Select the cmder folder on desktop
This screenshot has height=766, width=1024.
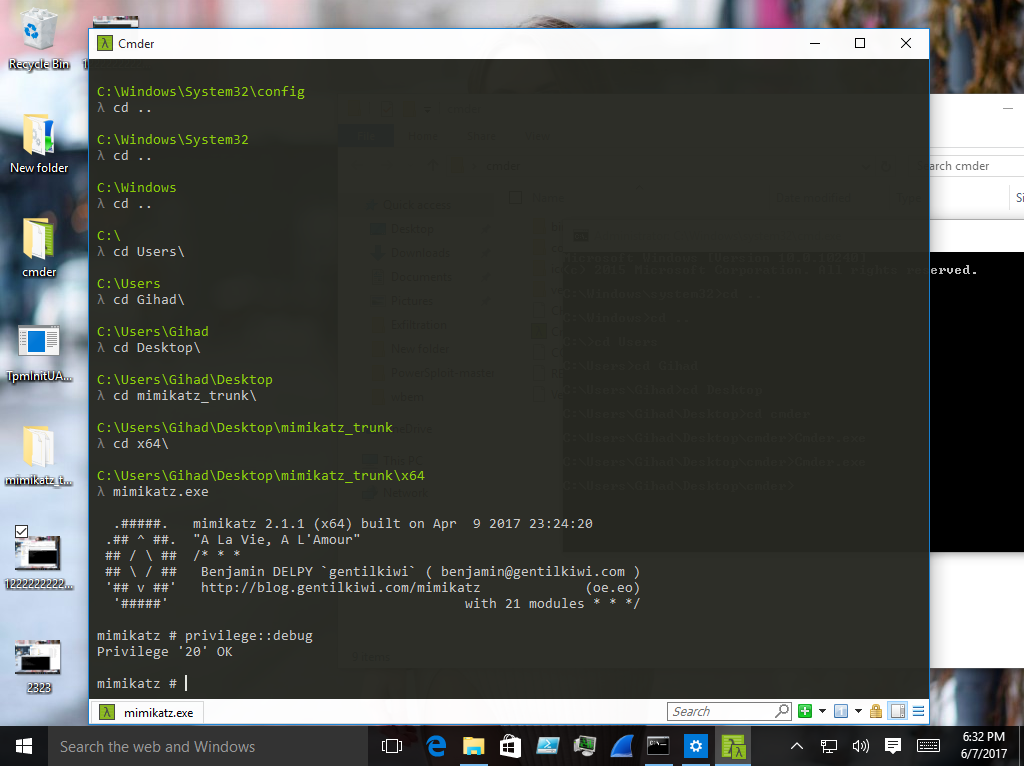coord(39,247)
